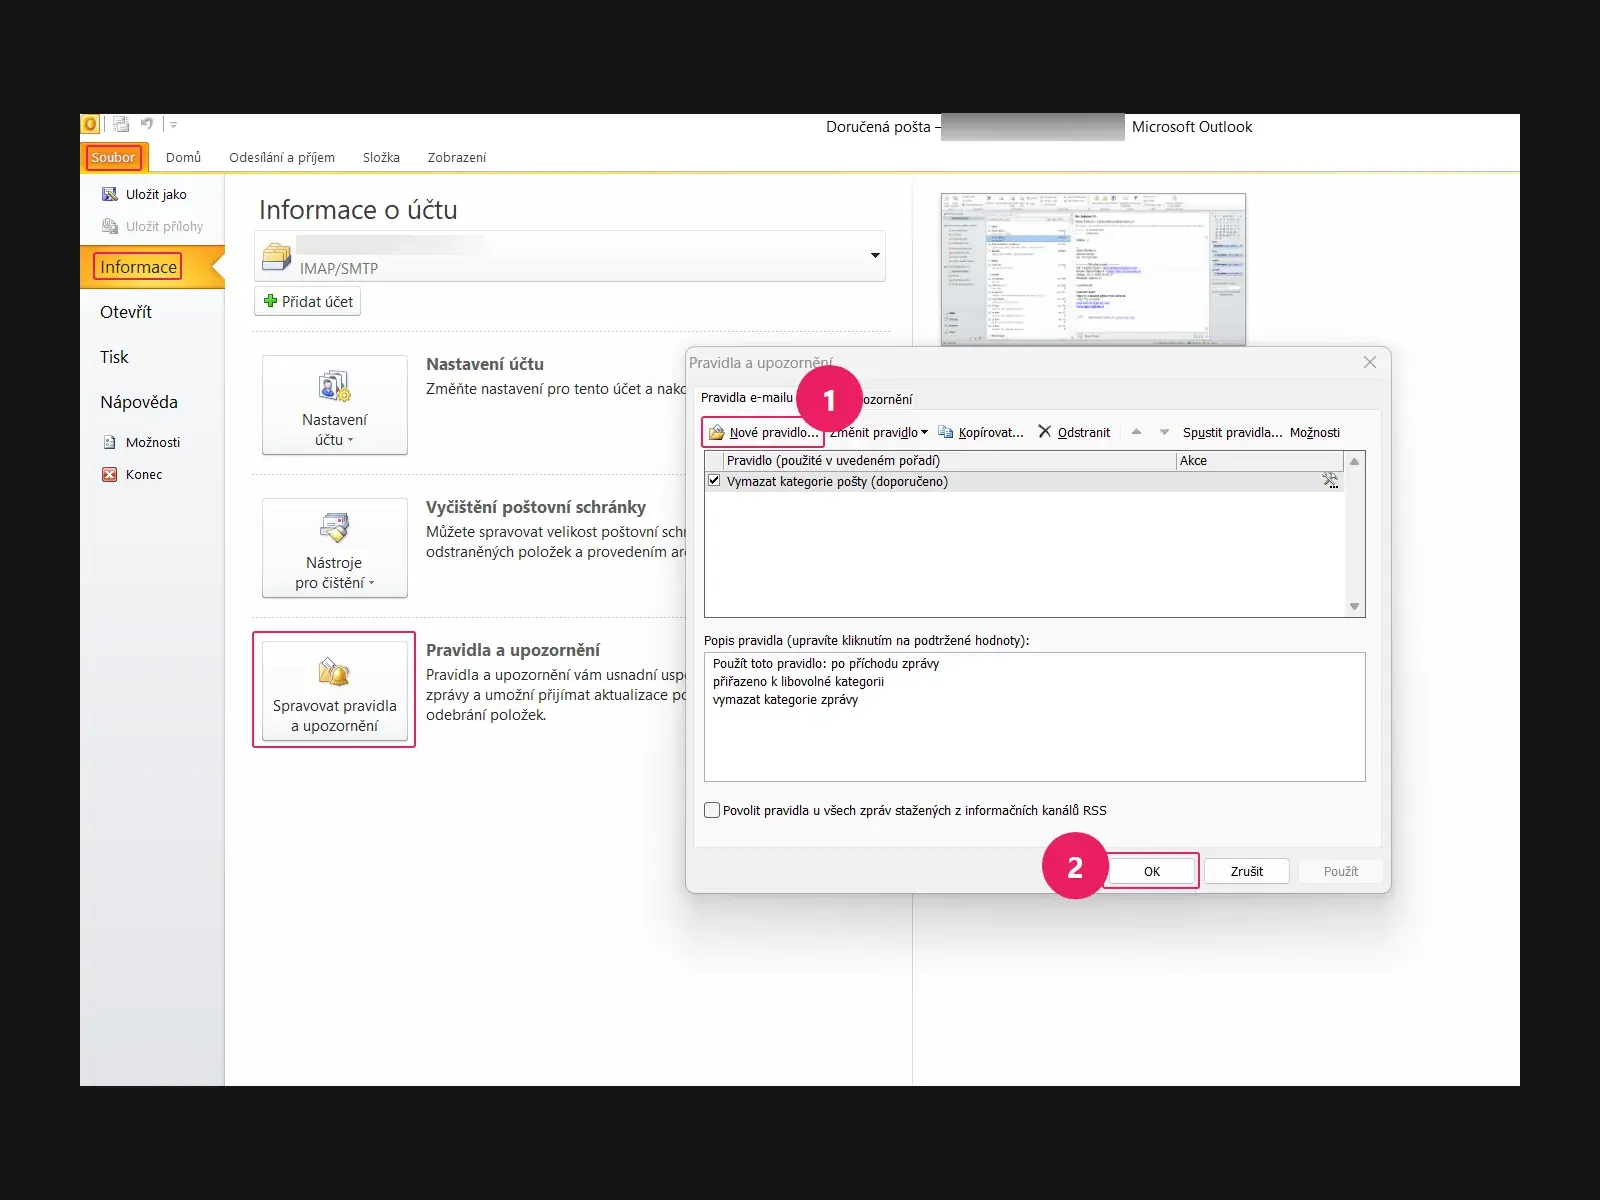Move rule up with the up arrow
Screen dimensions: 1600x1200
(1136, 432)
